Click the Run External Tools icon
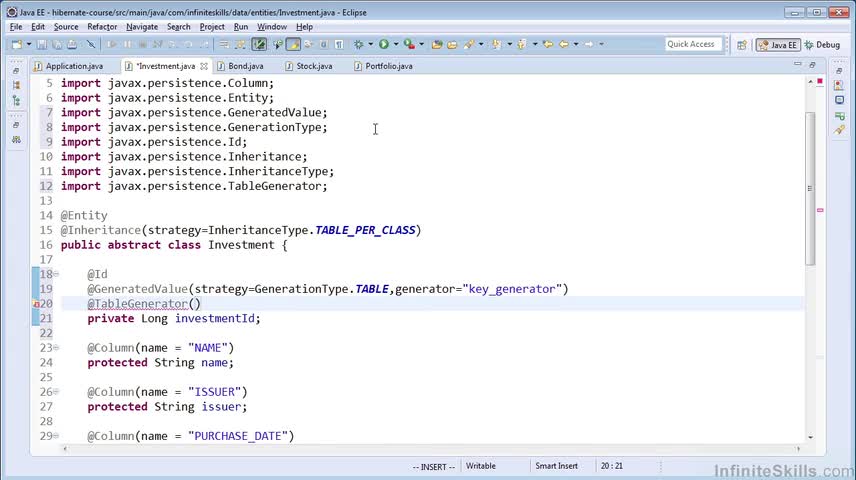The height and width of the screenshot is (480, 856). pos(409,44)
